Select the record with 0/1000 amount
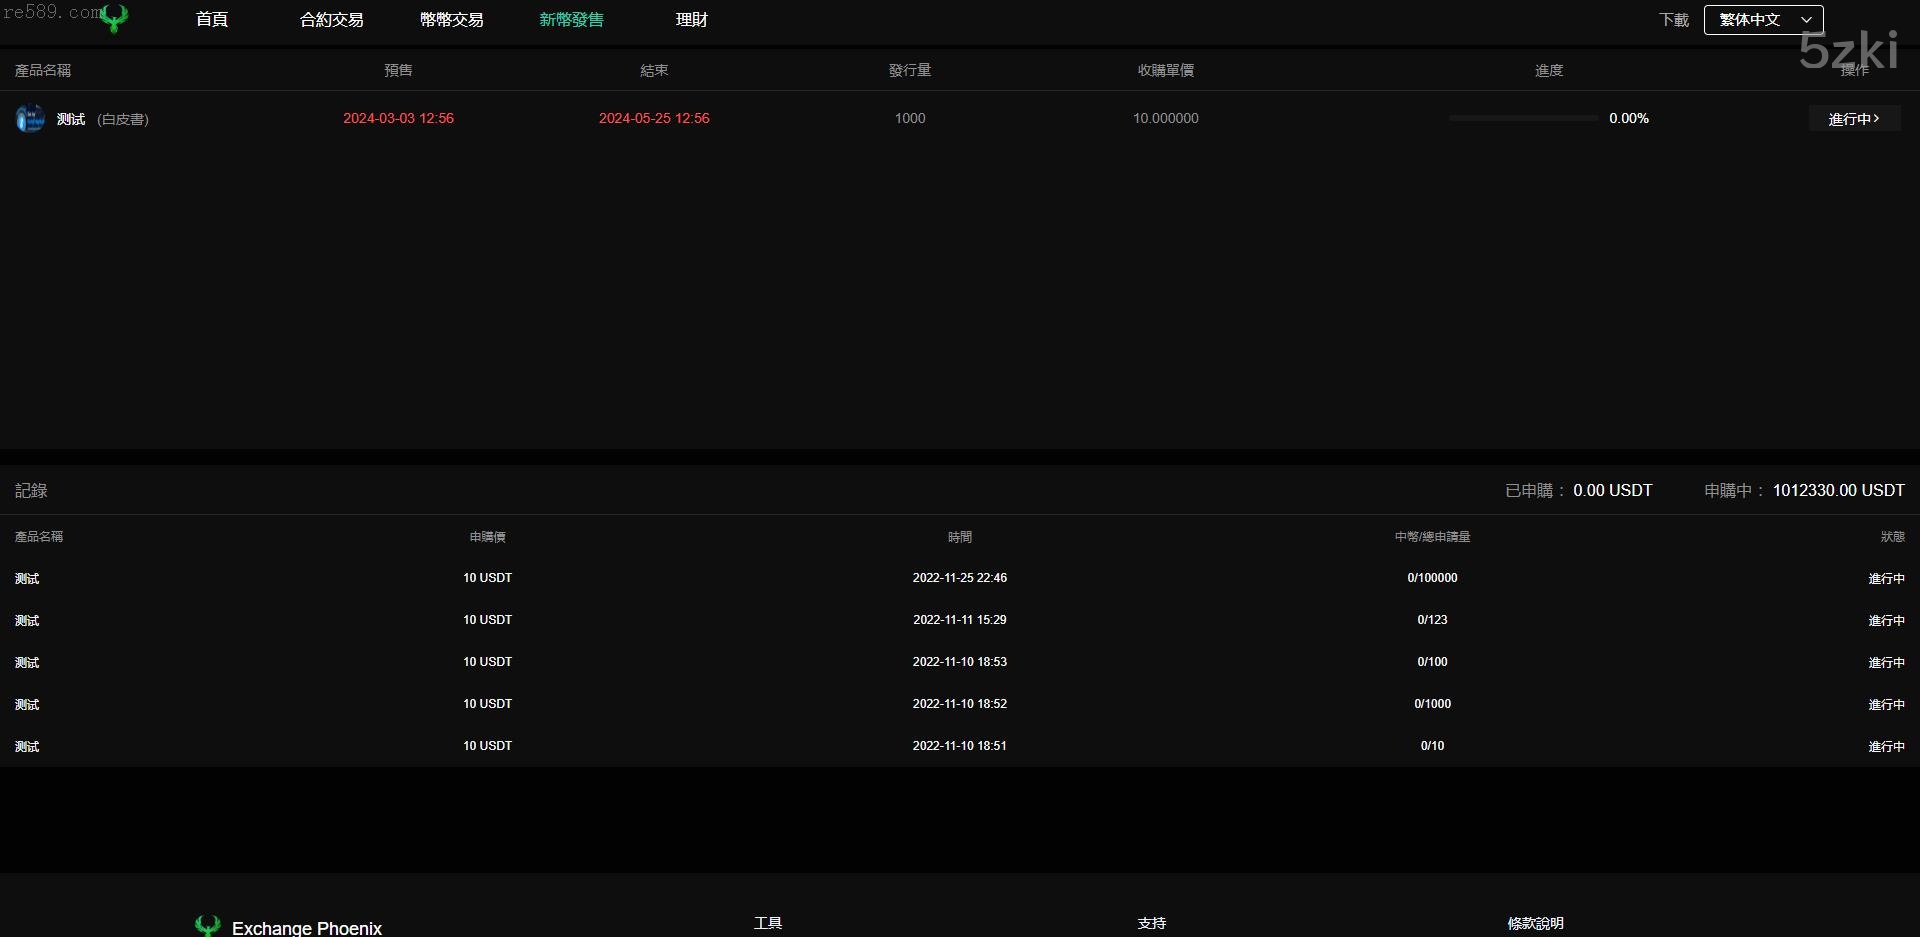Image resolution: width=1920 pixels, height=937 pixels. [1432, 704]
